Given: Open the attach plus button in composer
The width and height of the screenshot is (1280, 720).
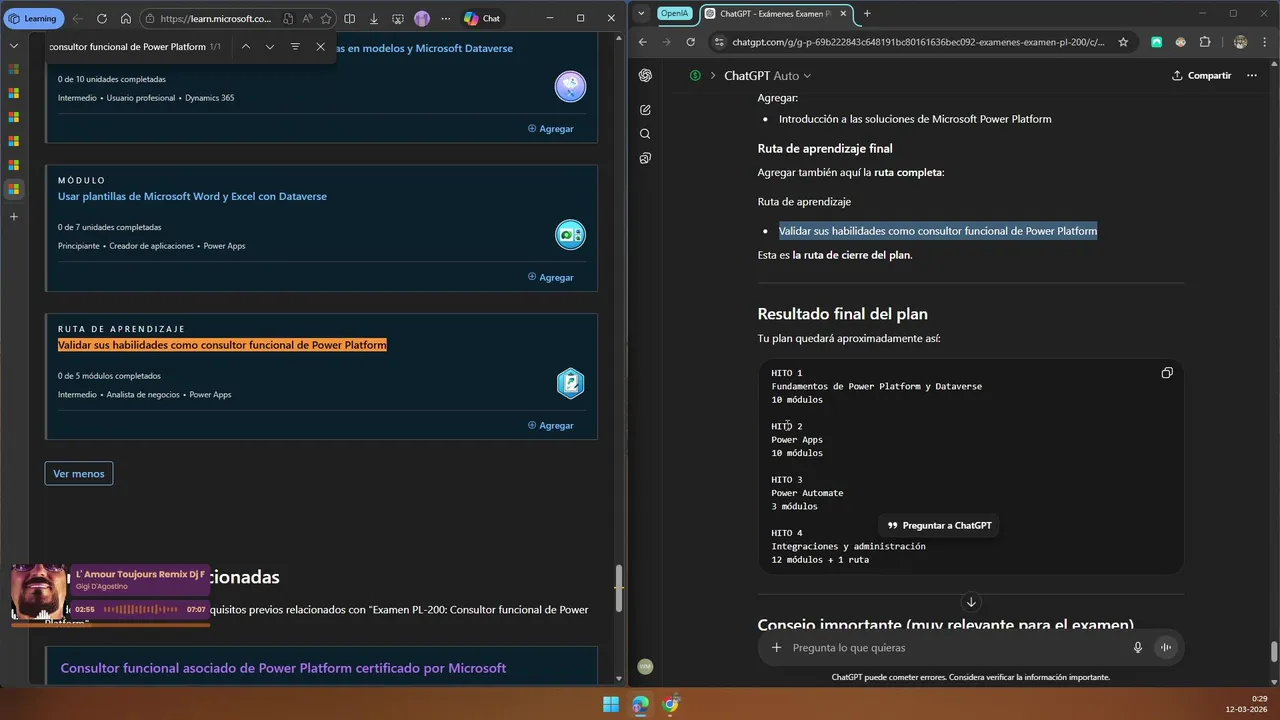Looking at the screenshot, I should click(776, 647).
